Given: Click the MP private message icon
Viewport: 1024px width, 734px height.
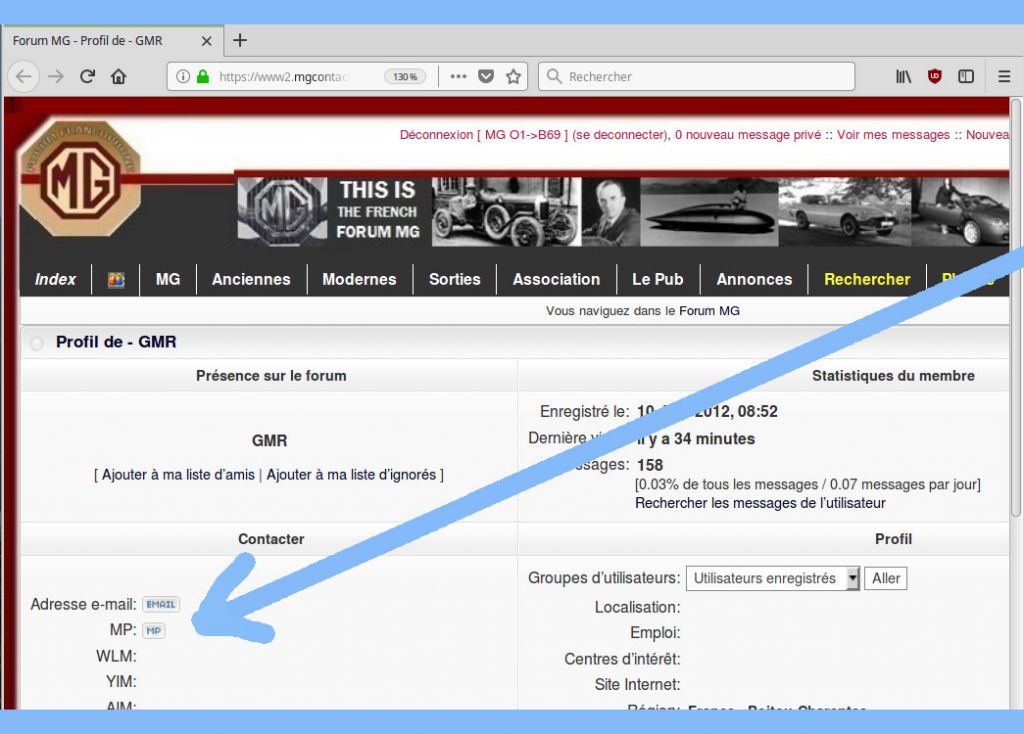Looking at the screenshot, I should tap(153, 630).
